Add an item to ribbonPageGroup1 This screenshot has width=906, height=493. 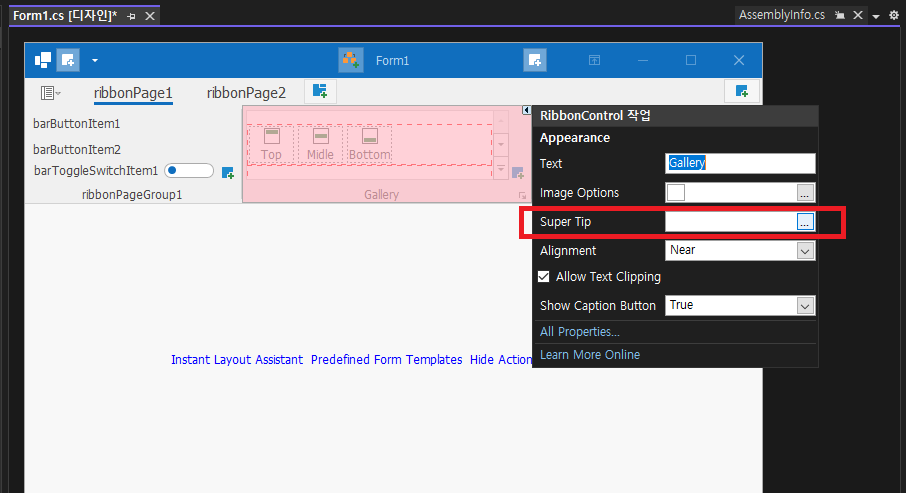point(228,173)
